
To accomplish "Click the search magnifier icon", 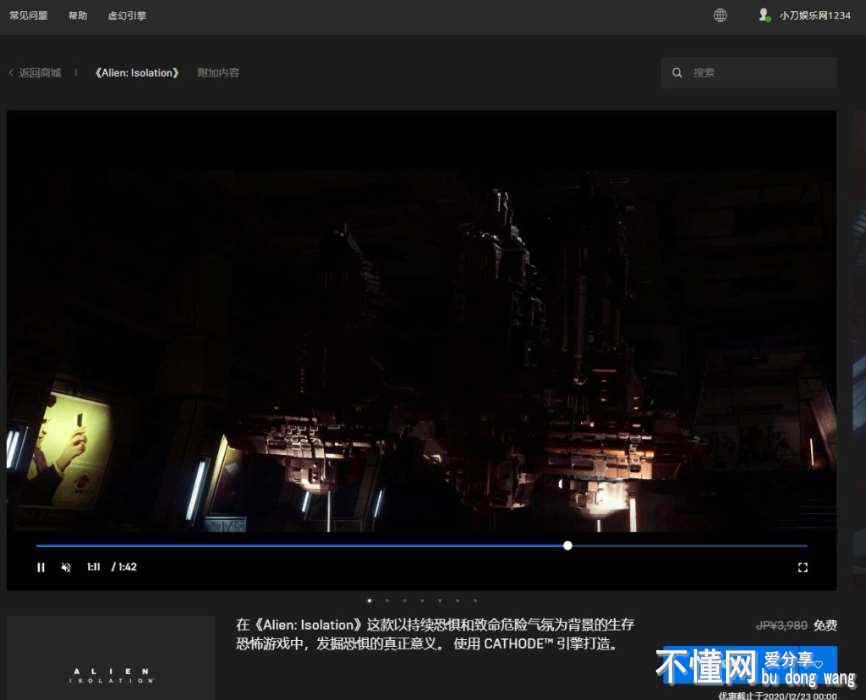I will pyautogui.click(x=677, y=73).
